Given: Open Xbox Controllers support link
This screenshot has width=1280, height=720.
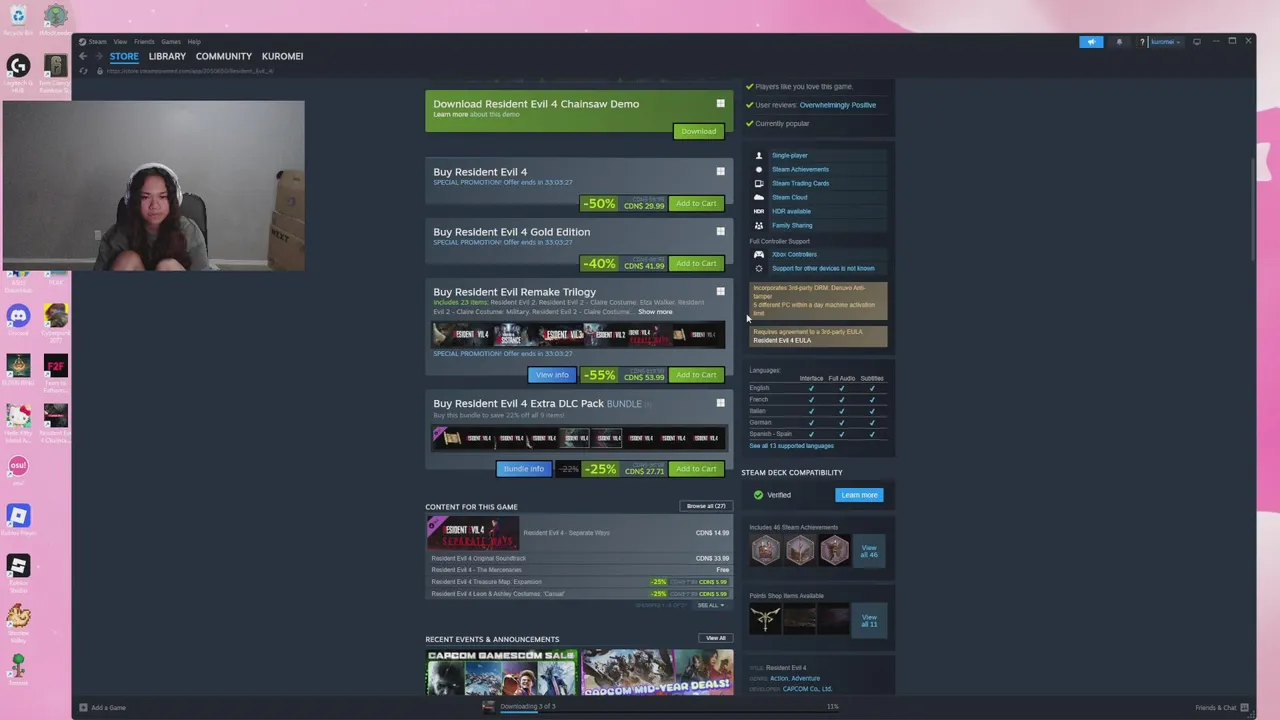Looking at the screenshot, I should point(794,255).
